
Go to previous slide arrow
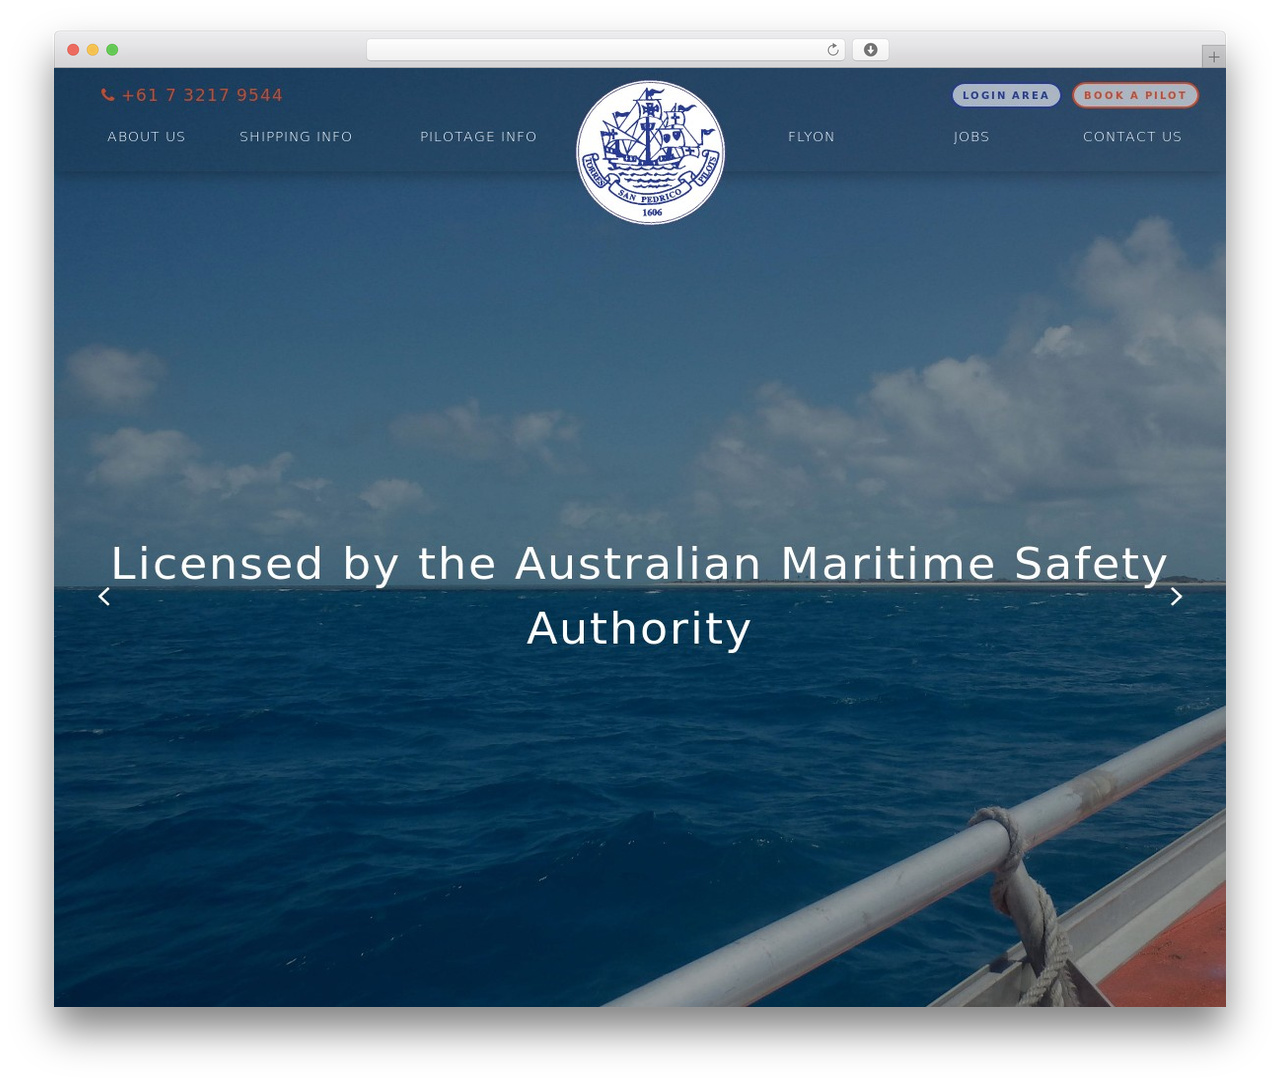[104, 596]
